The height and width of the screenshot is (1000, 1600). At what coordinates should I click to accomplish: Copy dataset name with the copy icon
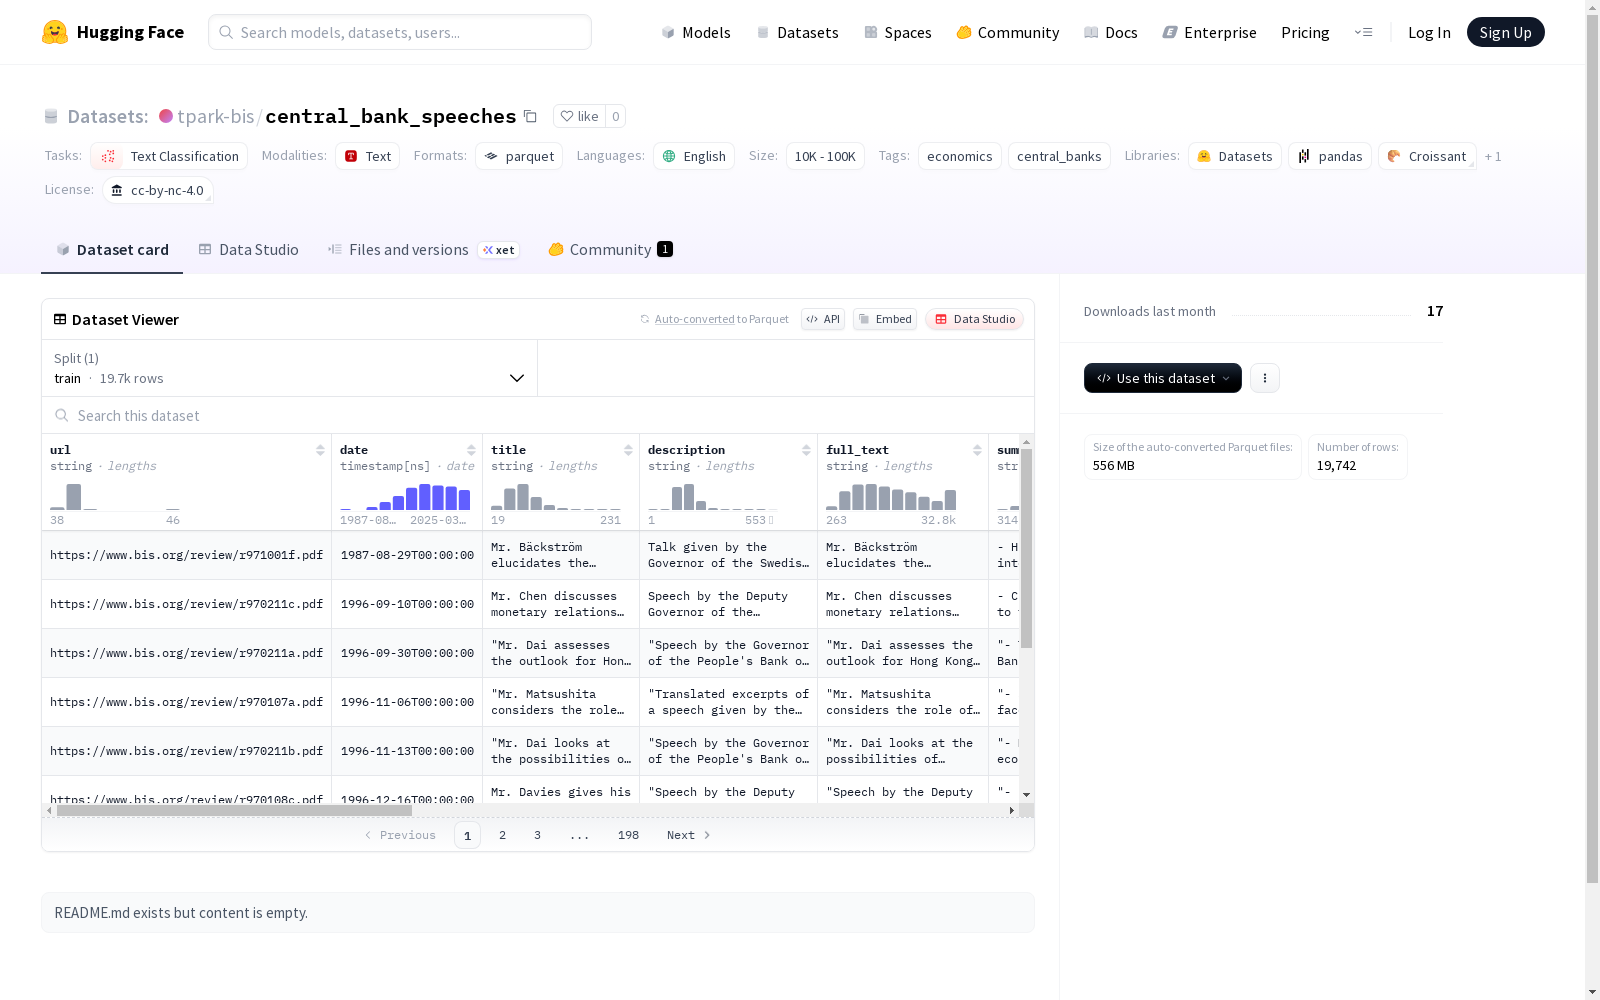pos(530,116)
